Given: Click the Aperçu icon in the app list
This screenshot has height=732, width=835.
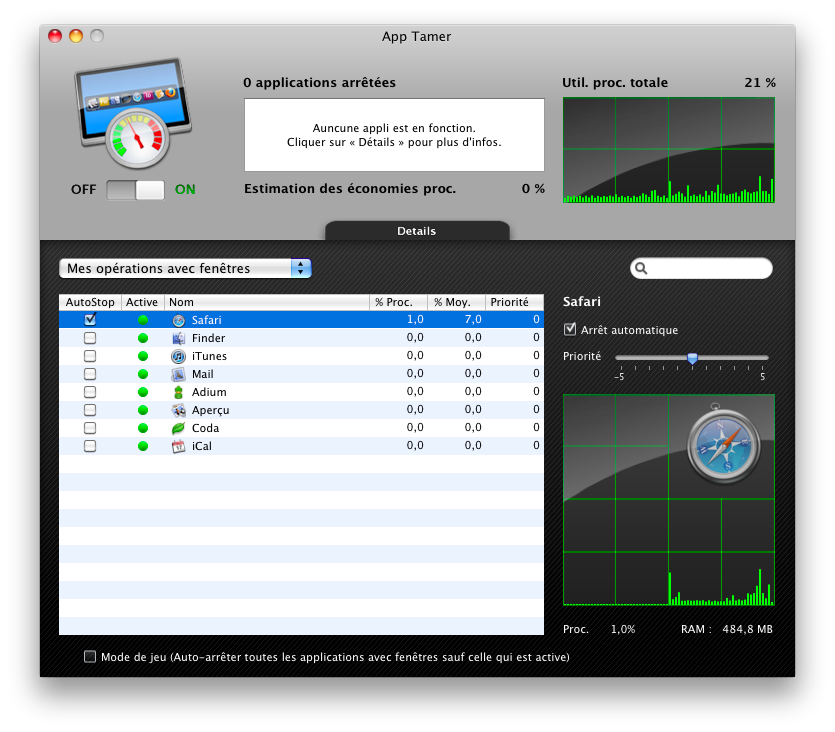Looking at the screenshot, I should [178, 410].
